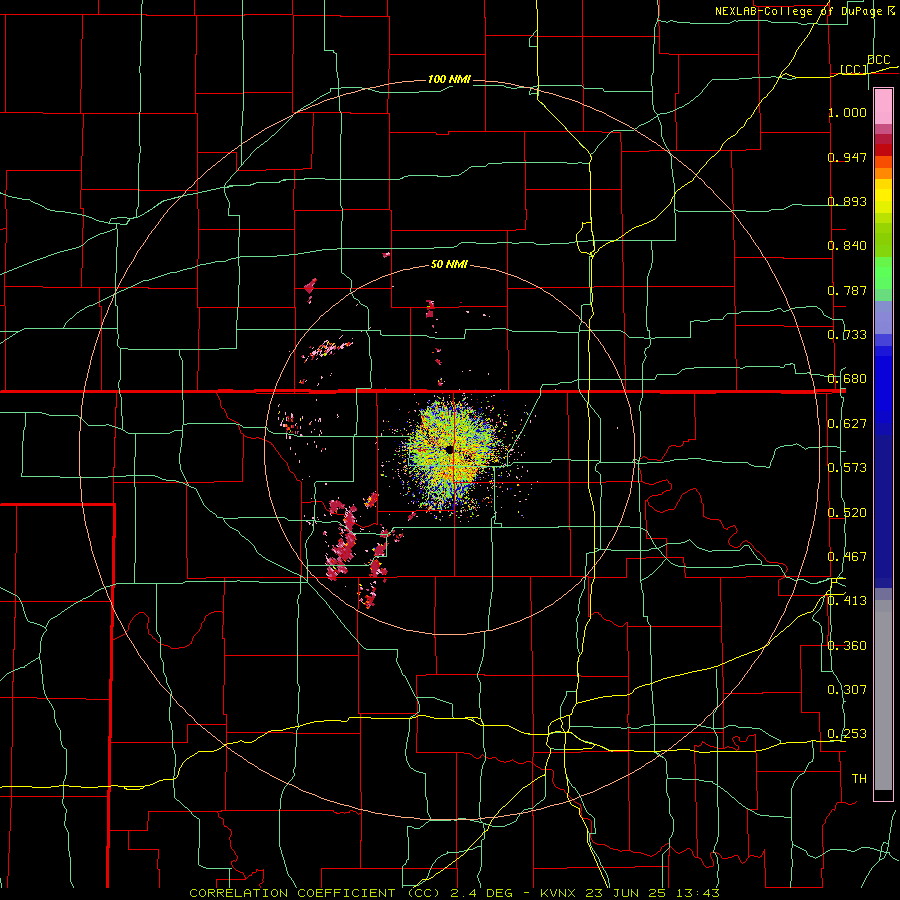900x900 pixels.
Task: Click the 0.467 value on the color scale
Action: [x=847, y=557]
